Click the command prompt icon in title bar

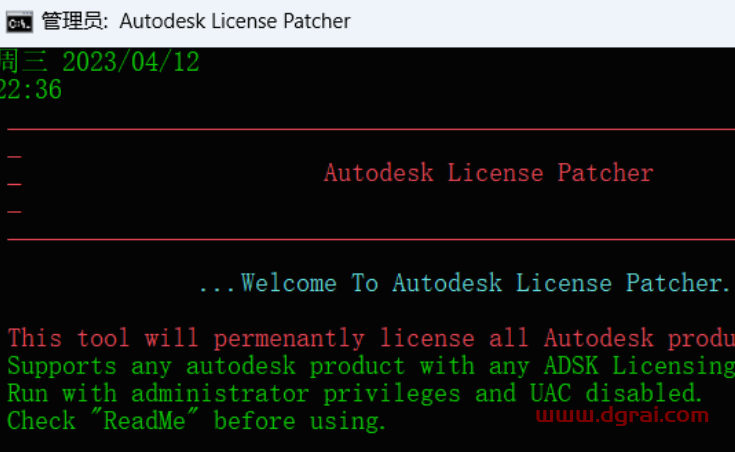point(19,21)
